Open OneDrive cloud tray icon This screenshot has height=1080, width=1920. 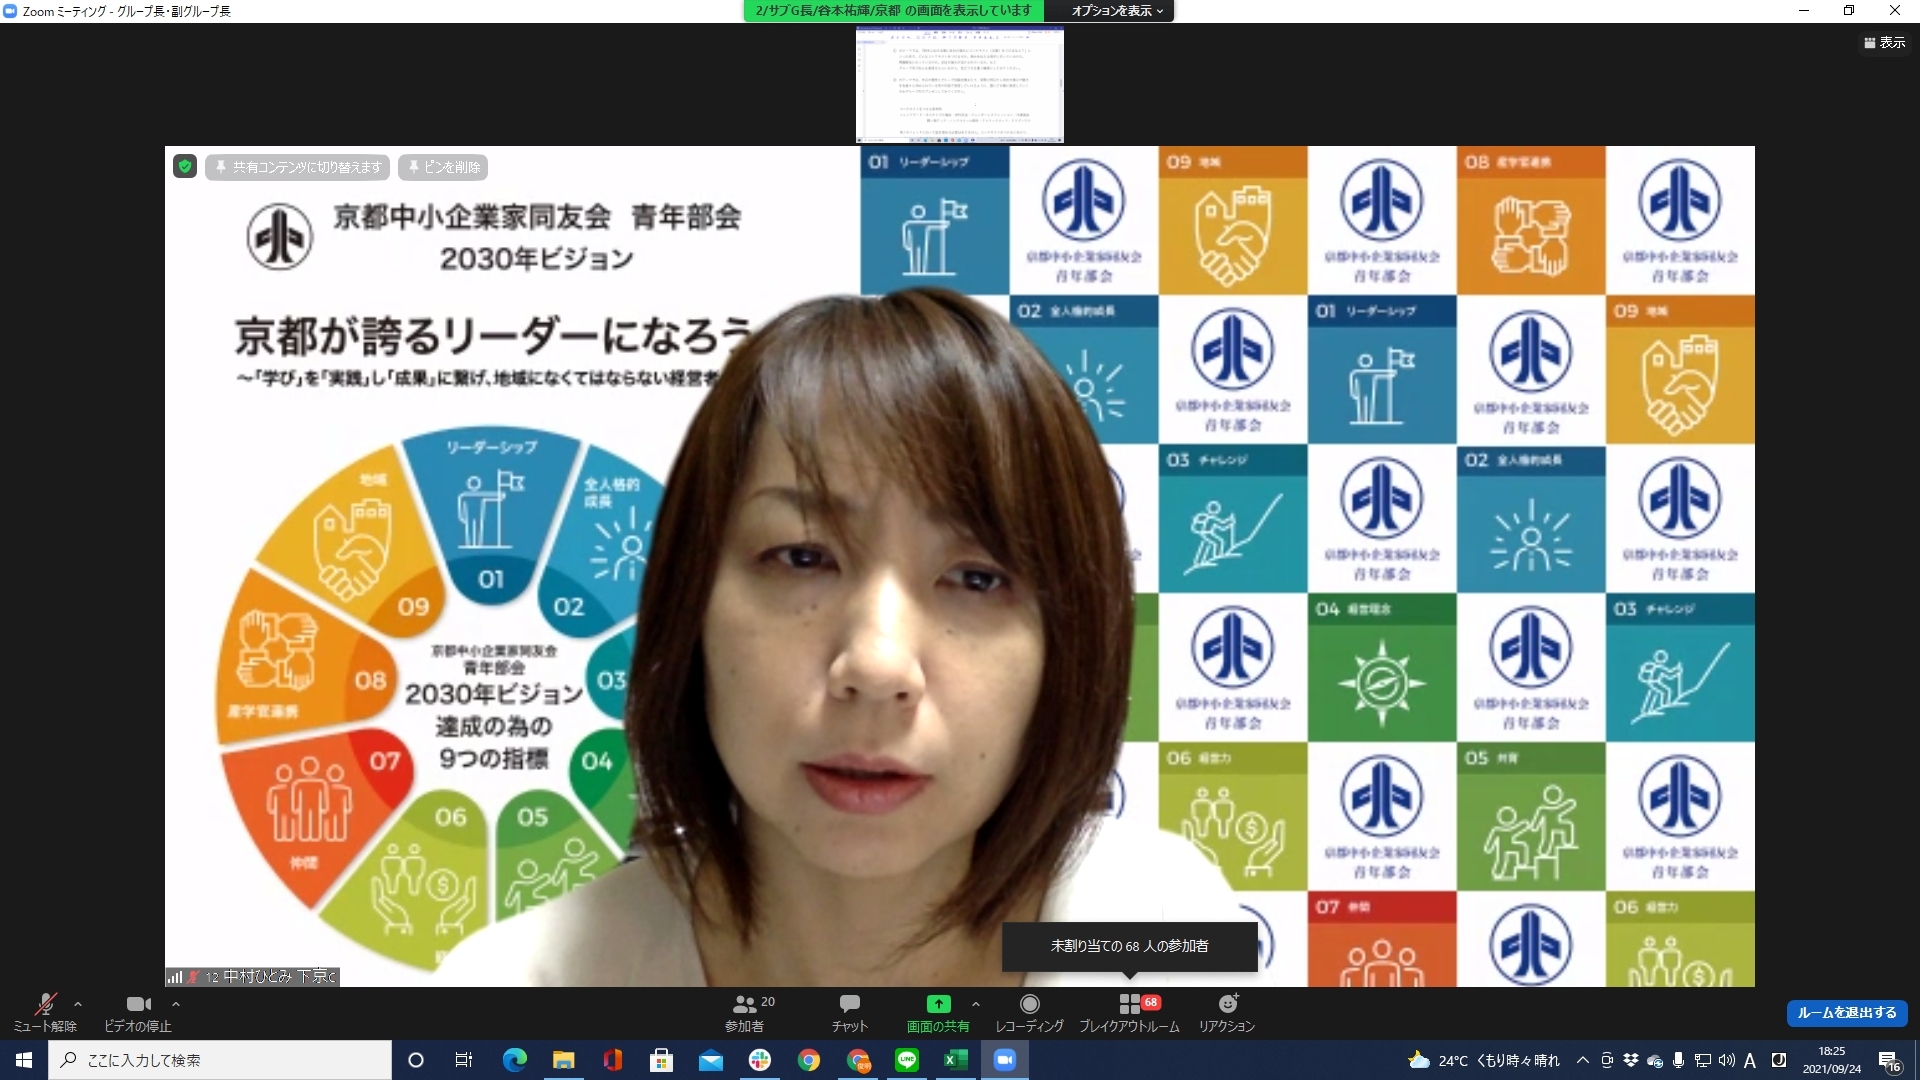click(1655, 1060)
